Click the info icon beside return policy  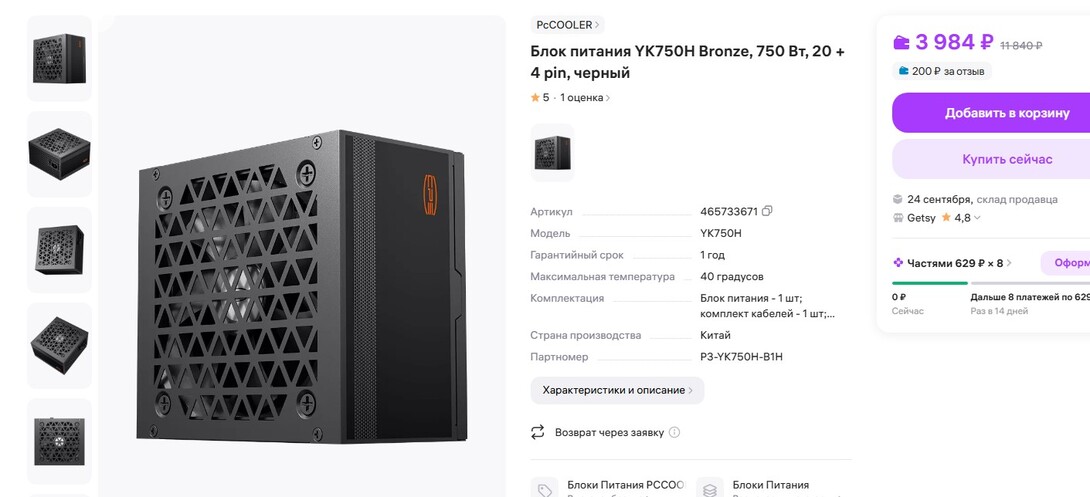click(x=674, y=432)
